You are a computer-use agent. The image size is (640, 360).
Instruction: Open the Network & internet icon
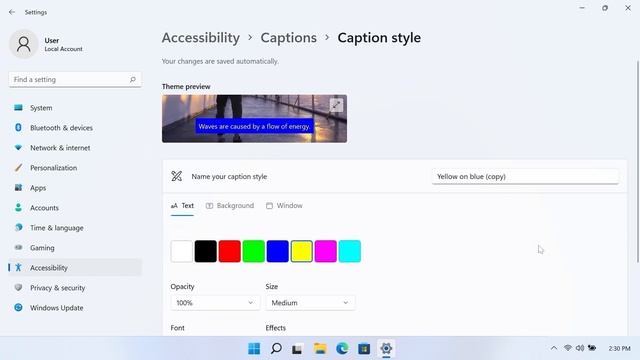coord(18,148)
